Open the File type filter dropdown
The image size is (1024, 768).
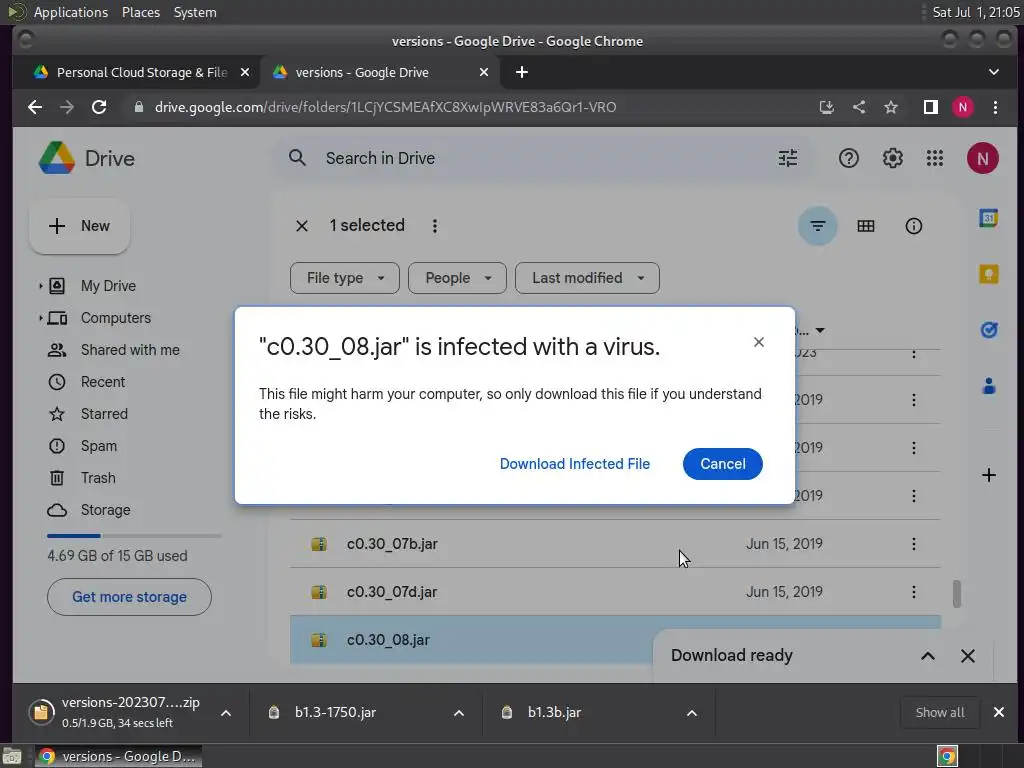click(x=345, y=278)
